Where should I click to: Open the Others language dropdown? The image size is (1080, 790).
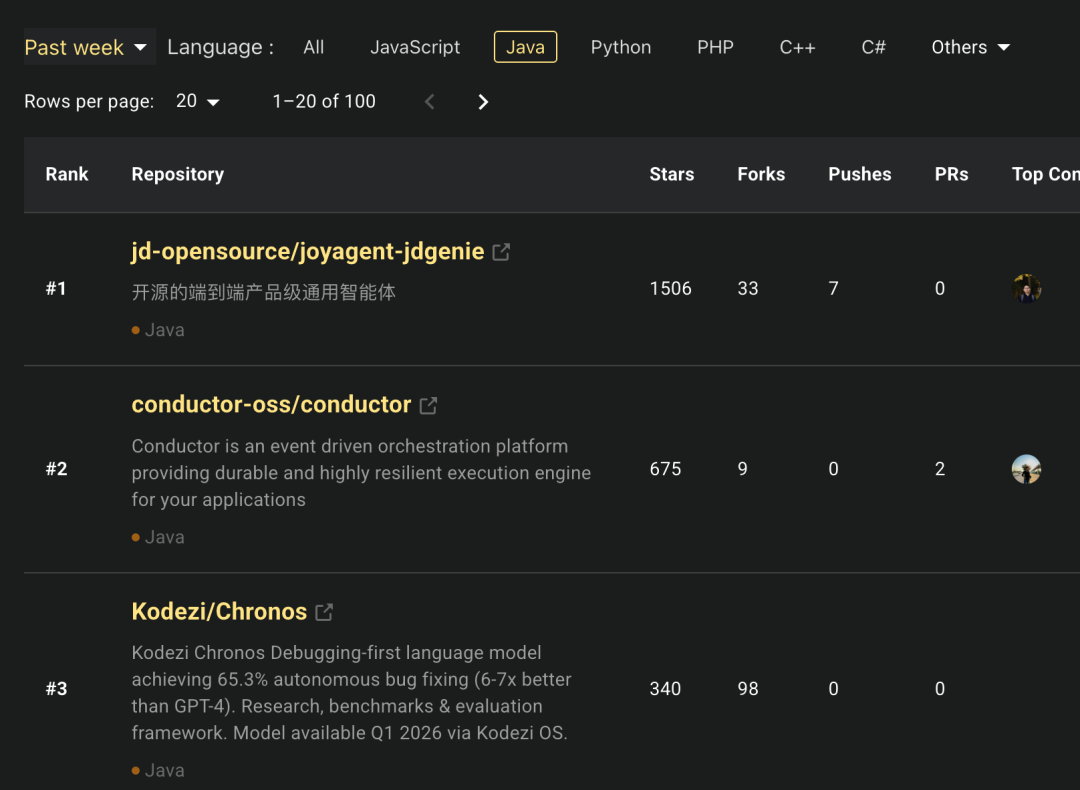970,47
